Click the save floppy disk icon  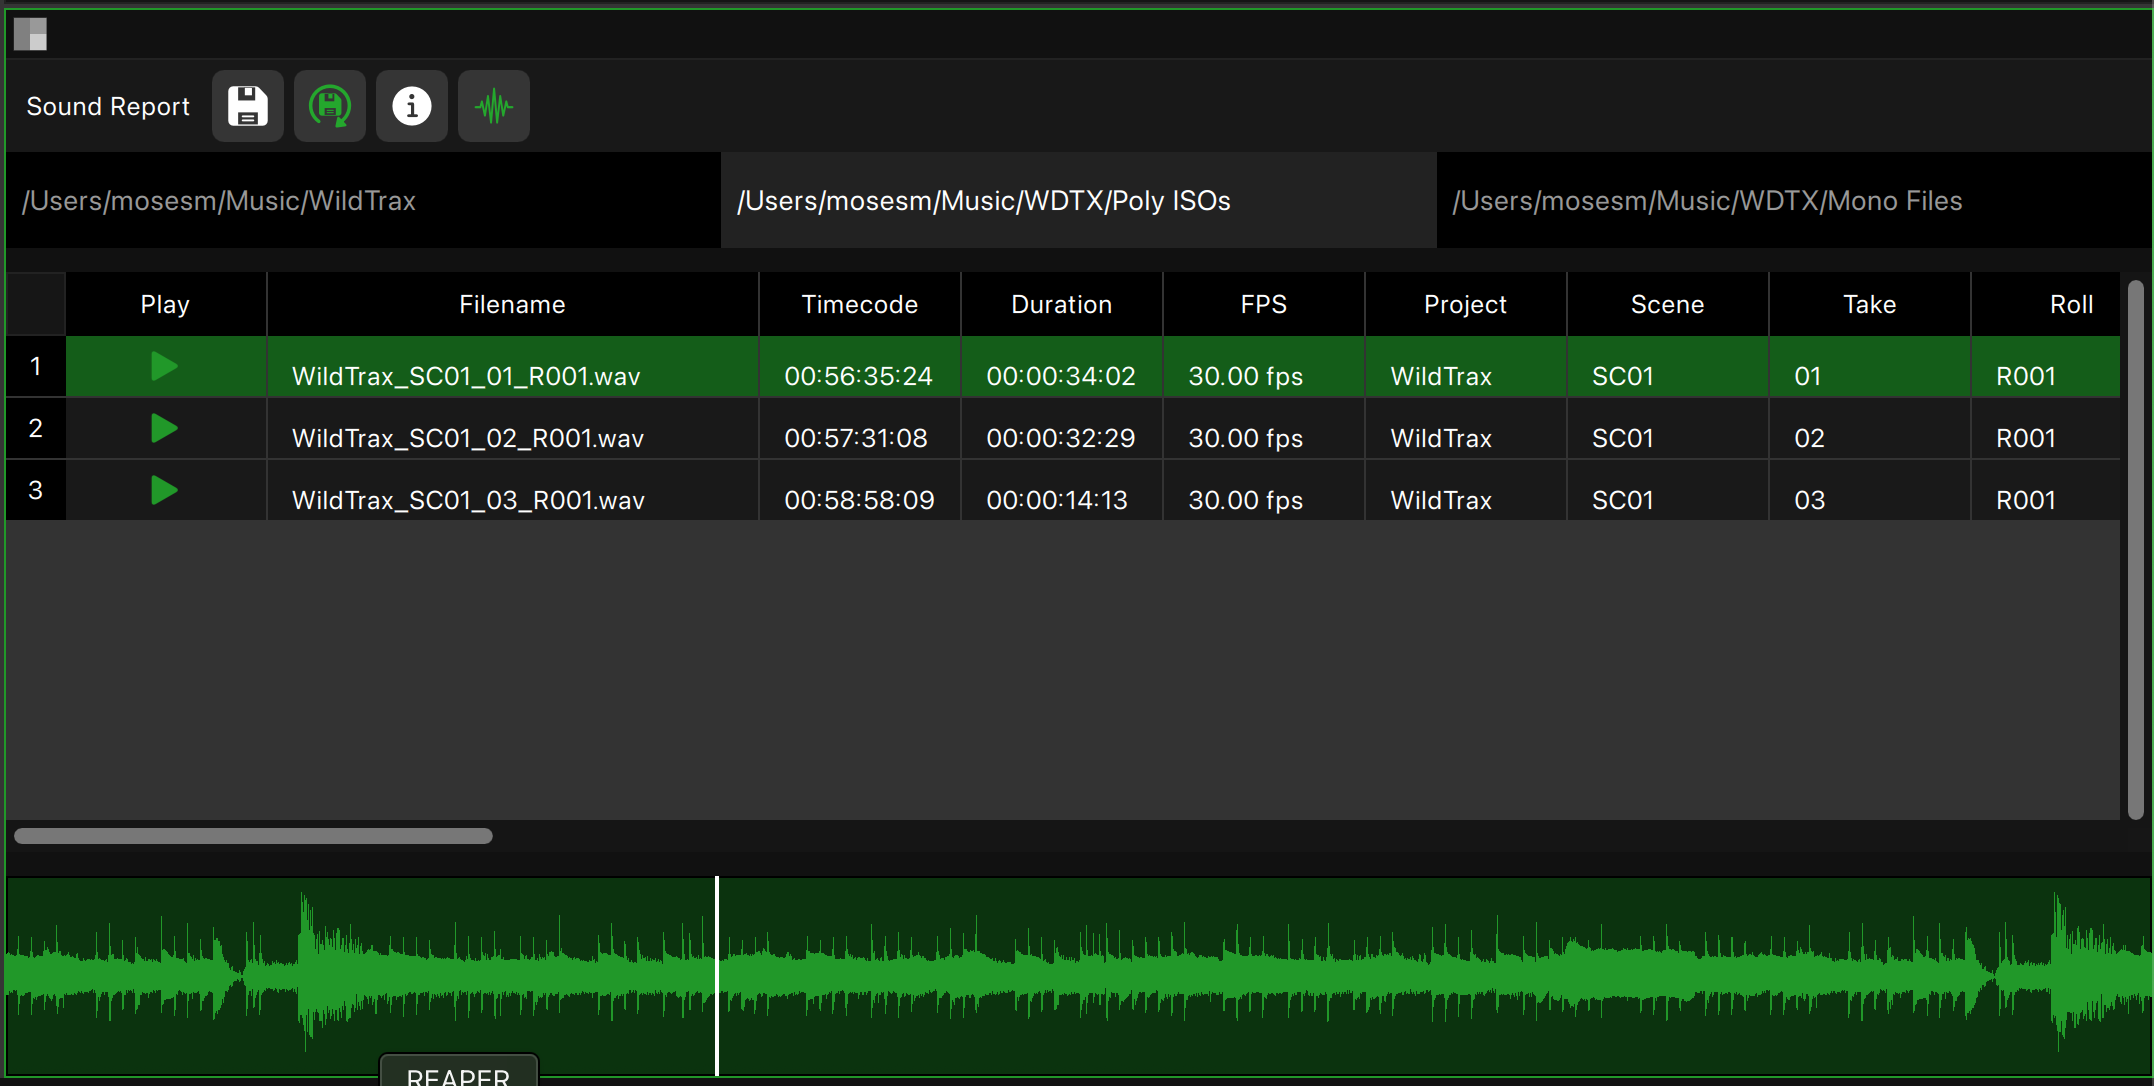247,106
